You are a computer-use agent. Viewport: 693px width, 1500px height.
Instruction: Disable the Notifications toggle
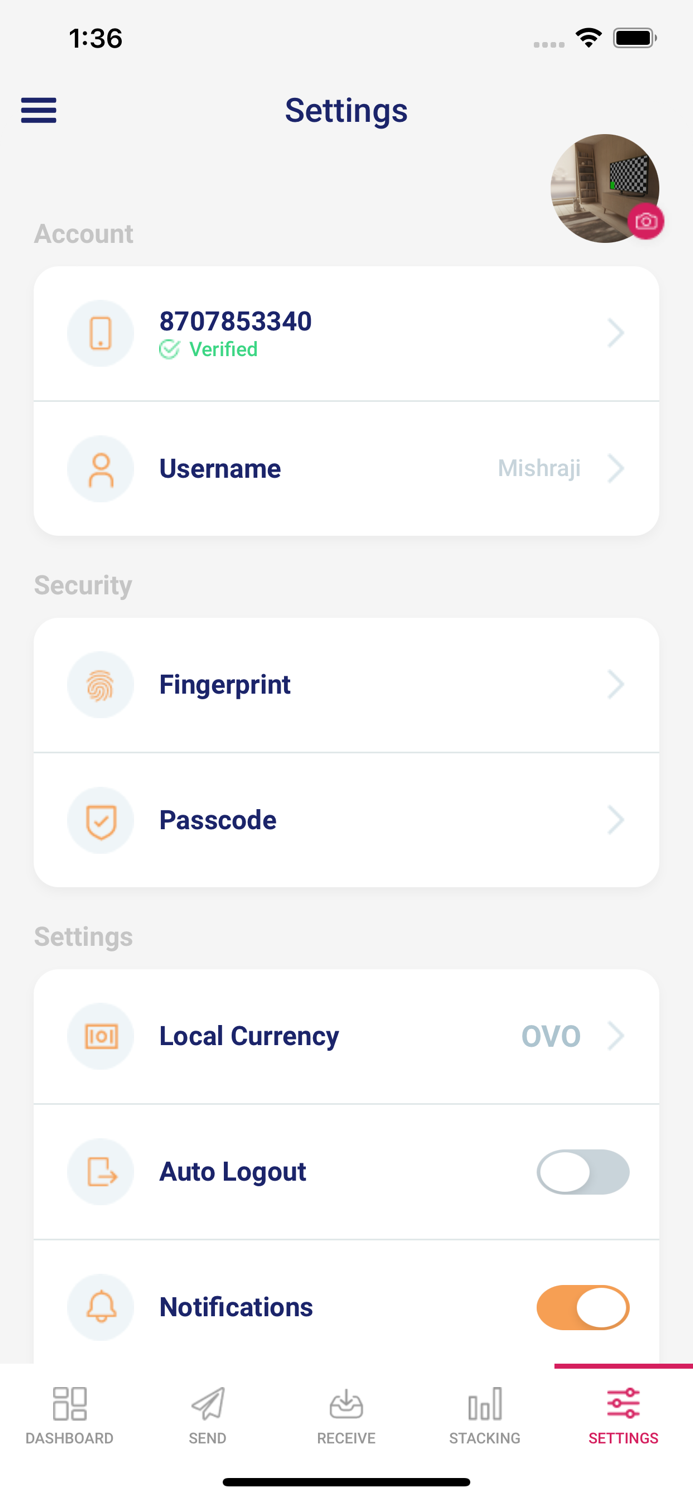[x=583, y=1307]
